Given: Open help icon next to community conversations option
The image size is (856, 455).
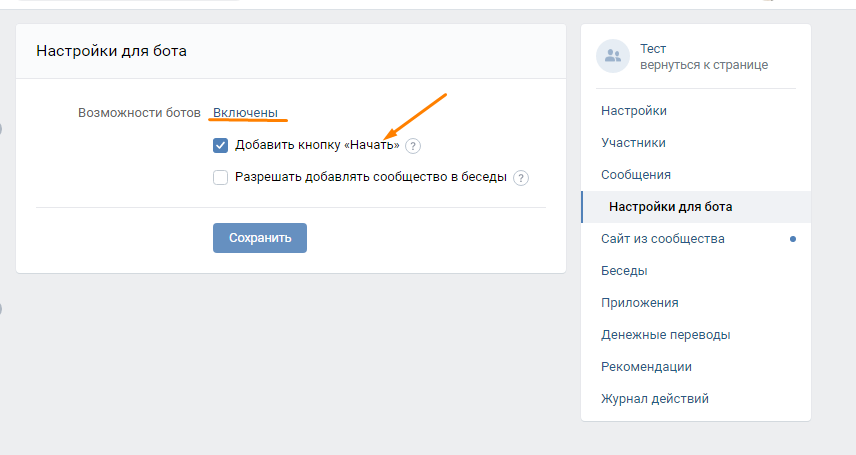Looking at the screenshot, I should click(x=521, y=178).
